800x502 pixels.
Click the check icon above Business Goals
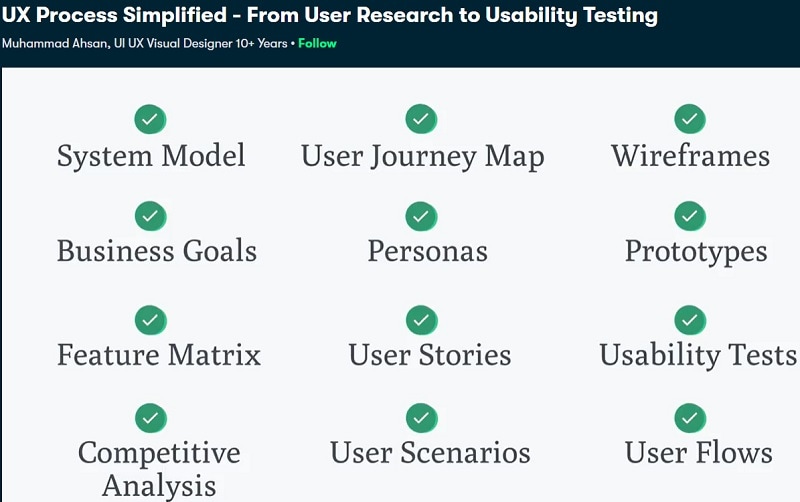click(150, 215)
